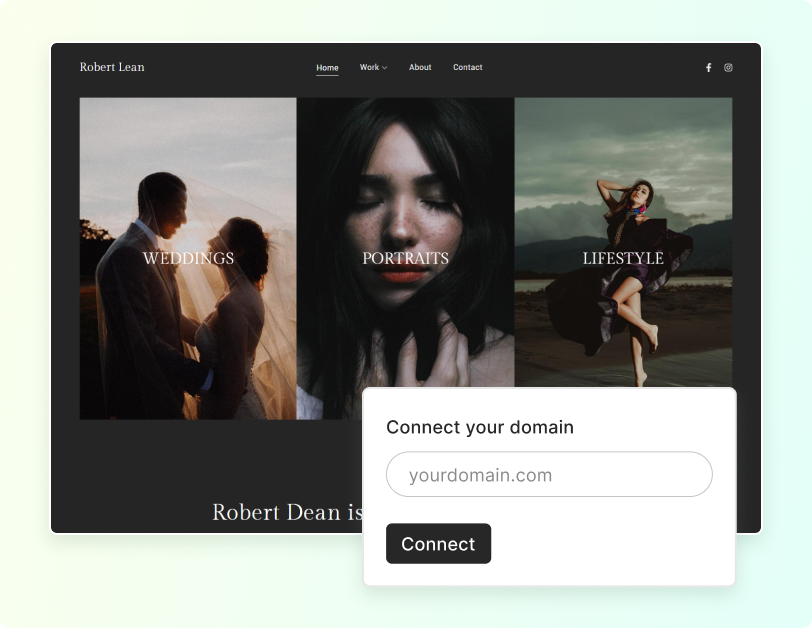The width and height of the screenshot is (812, 628).
Task: Click the WEDDINGS gallery title
Action: coord(188,258)
